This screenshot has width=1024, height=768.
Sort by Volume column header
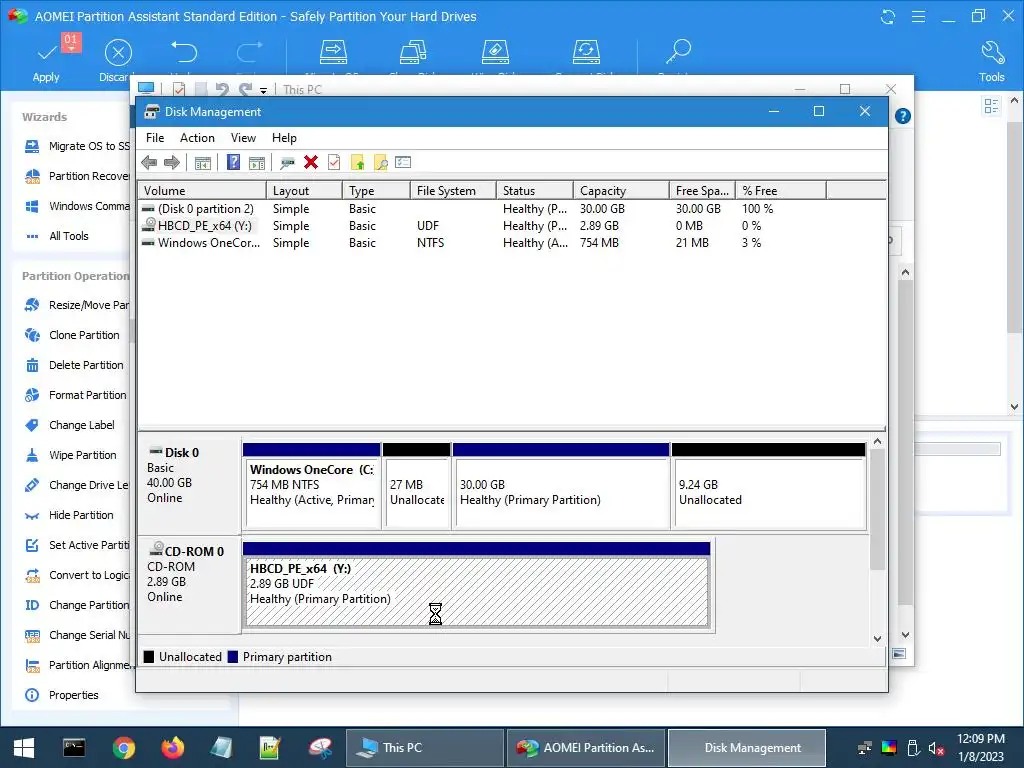[202, 191]
